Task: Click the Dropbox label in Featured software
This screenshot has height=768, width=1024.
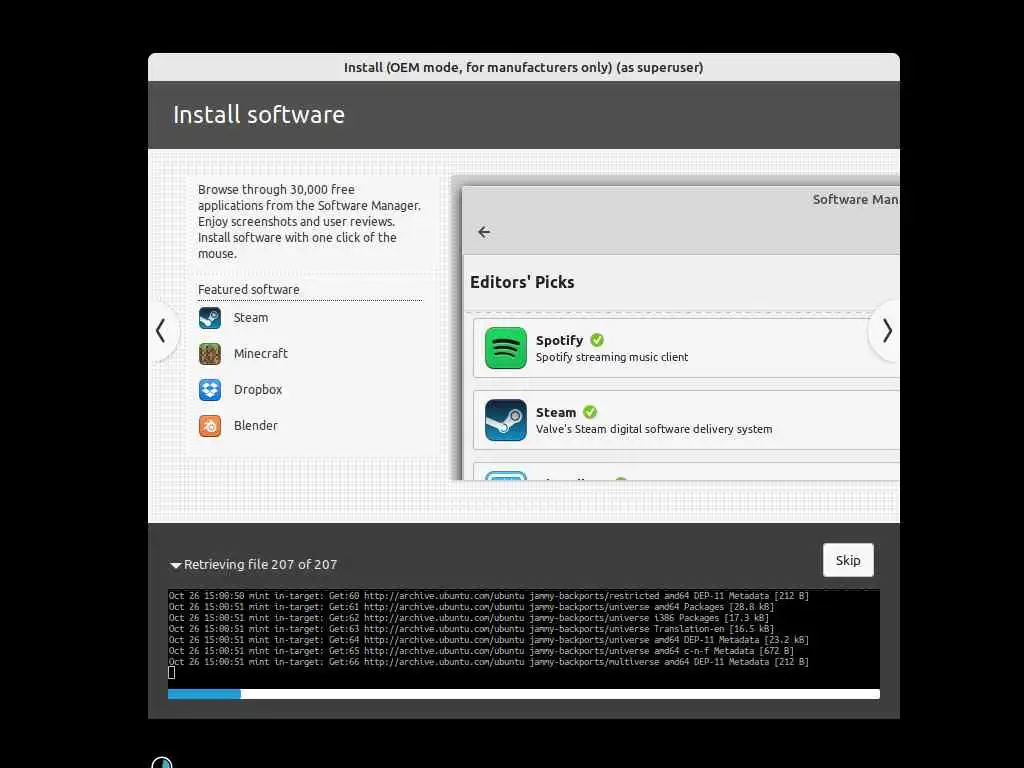Action: click(258, 390)
